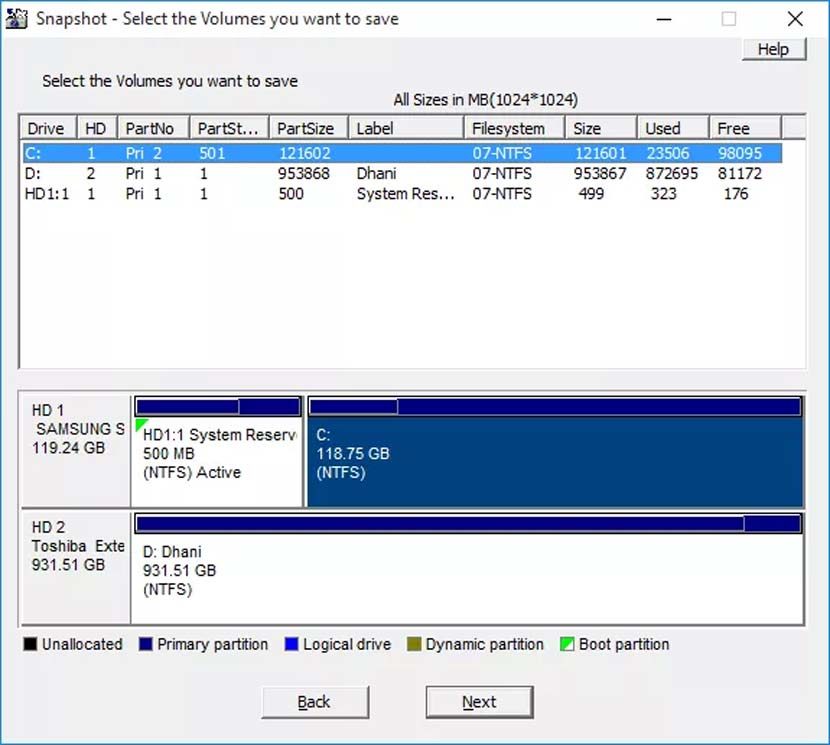The image size is (830, 745).
Task: Click the usage bar above System Reserved
Action: [x=218, y=407]
